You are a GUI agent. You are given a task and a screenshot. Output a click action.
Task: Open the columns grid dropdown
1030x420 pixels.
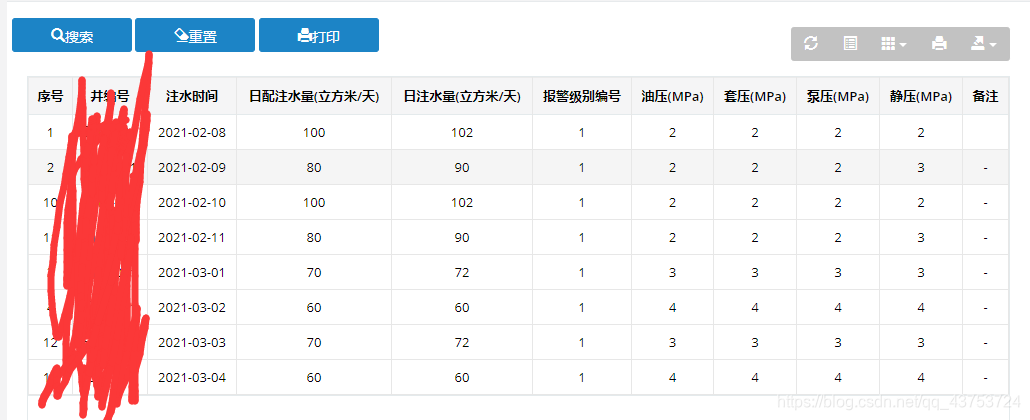pyautogui.click(x=893, y=44)
